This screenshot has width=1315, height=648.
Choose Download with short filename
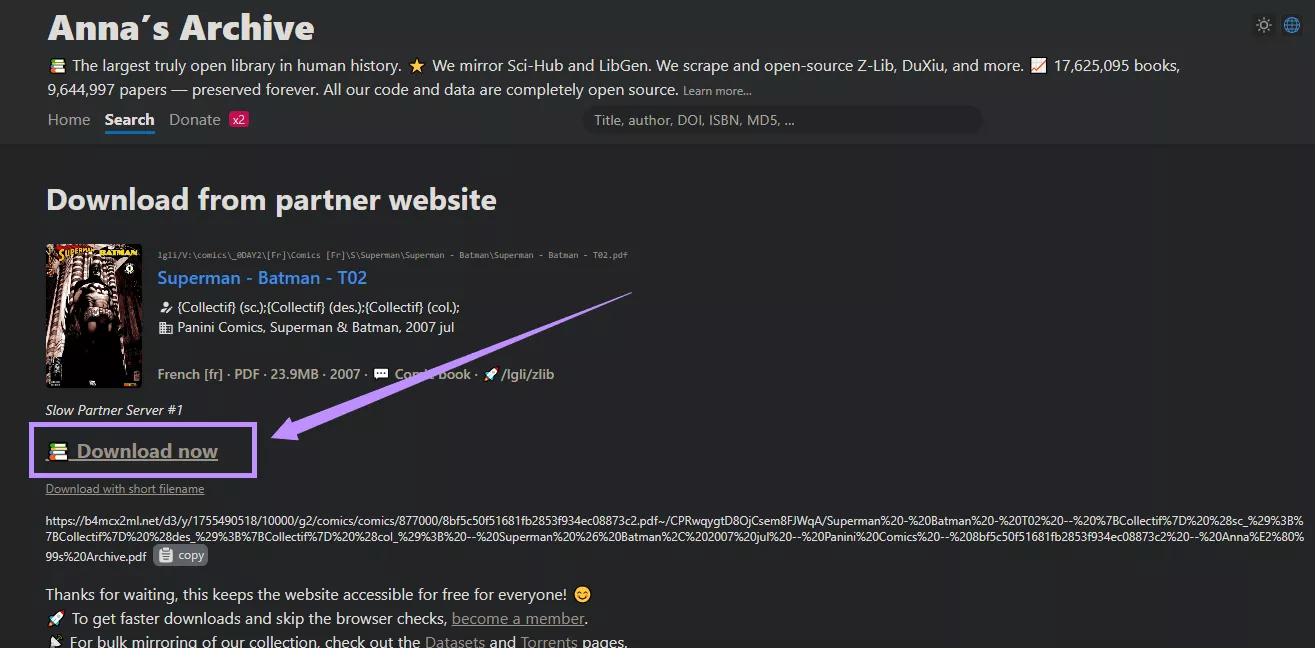pos(125,489)
